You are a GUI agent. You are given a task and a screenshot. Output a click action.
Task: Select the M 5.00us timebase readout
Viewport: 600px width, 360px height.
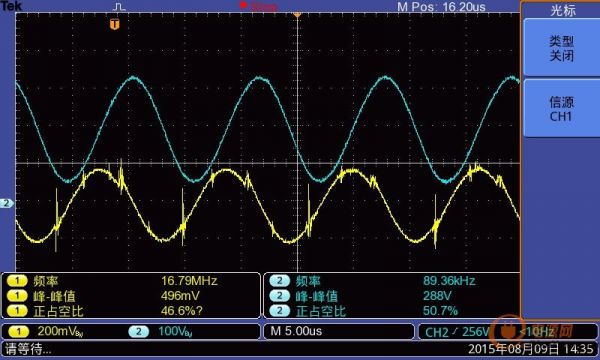click(296, 331)
